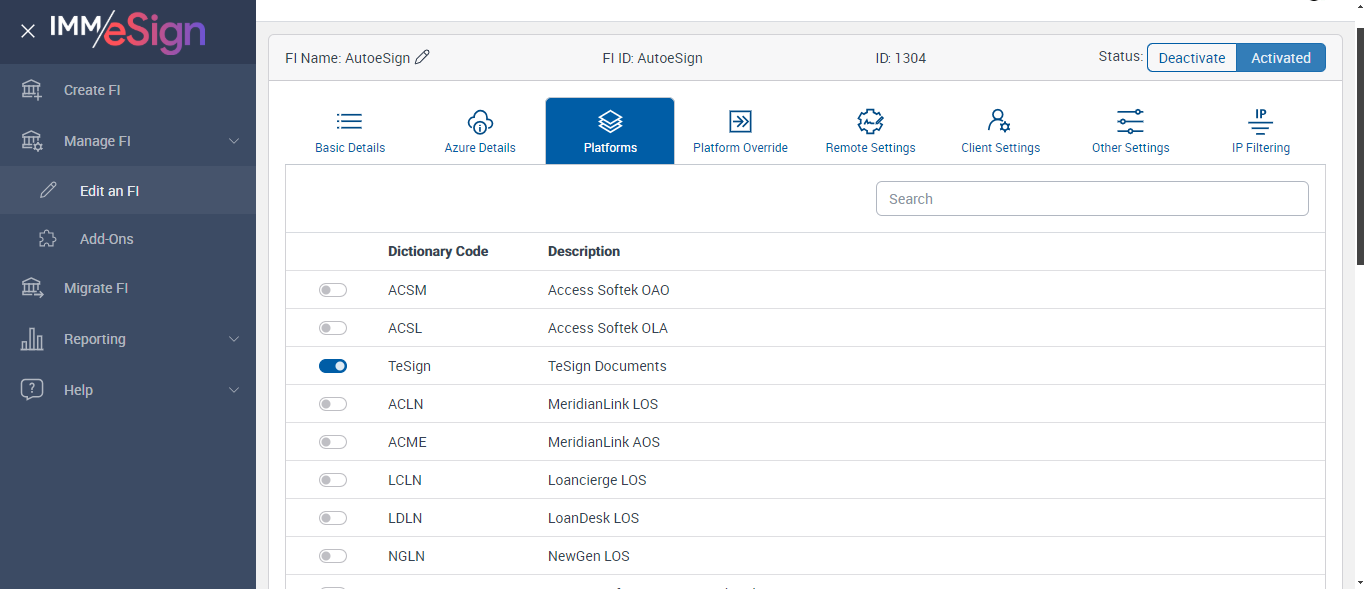This screenshot has height=589, width=1366.
Task: Enable the ACLN MeridianLink LOS toggle
Action: click(333, 404)
